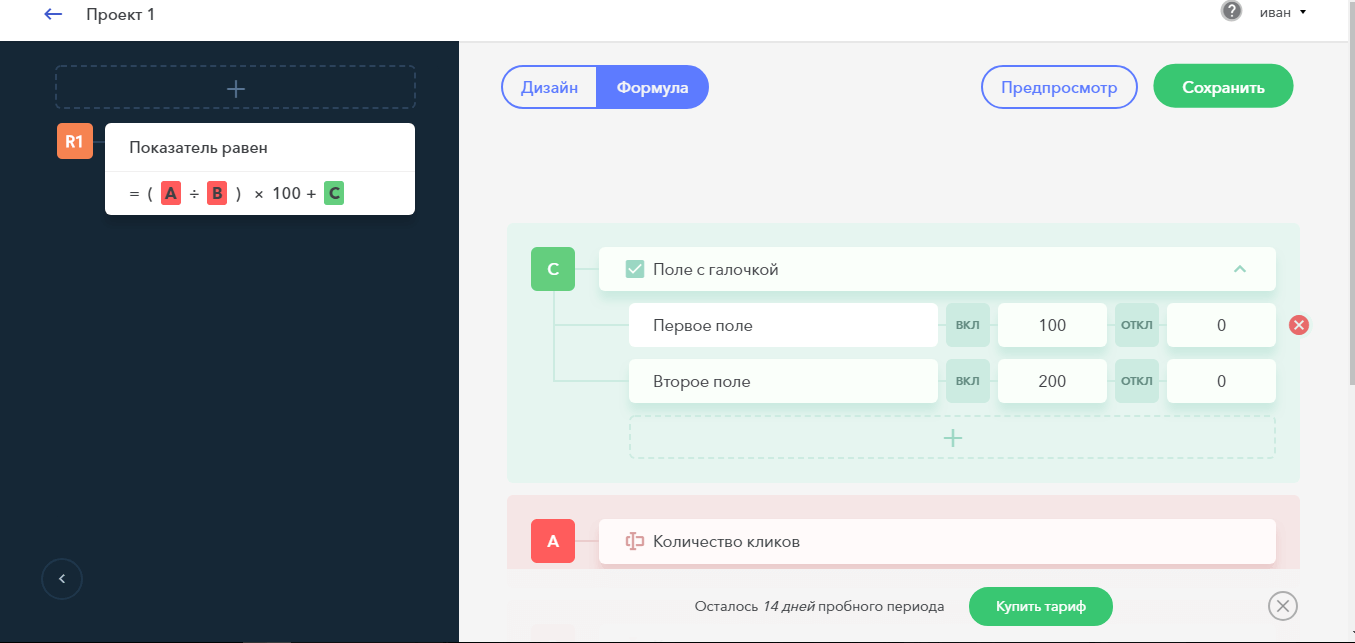The width and height of the screenshot is (1355, 643).
Task: Add another checkbox option row
Action: [x=952, y=438]
